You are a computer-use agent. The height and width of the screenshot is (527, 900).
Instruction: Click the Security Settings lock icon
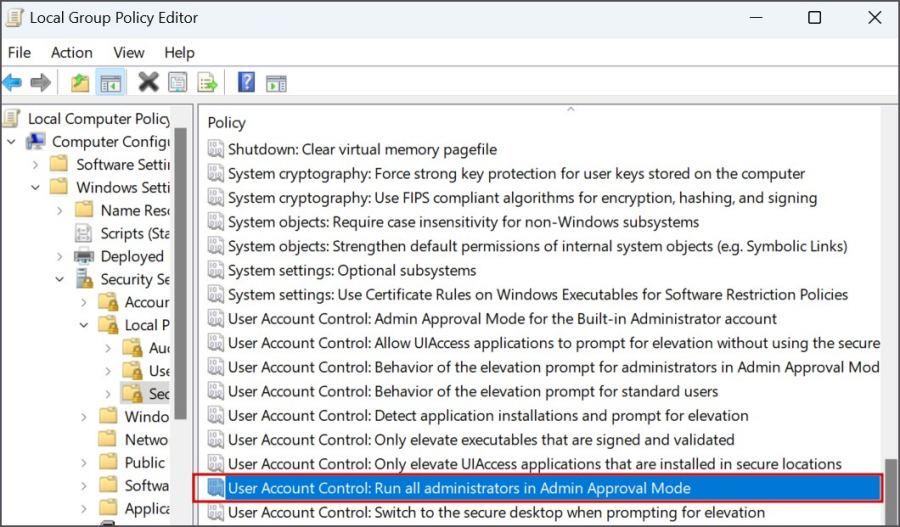pos(84,279)
